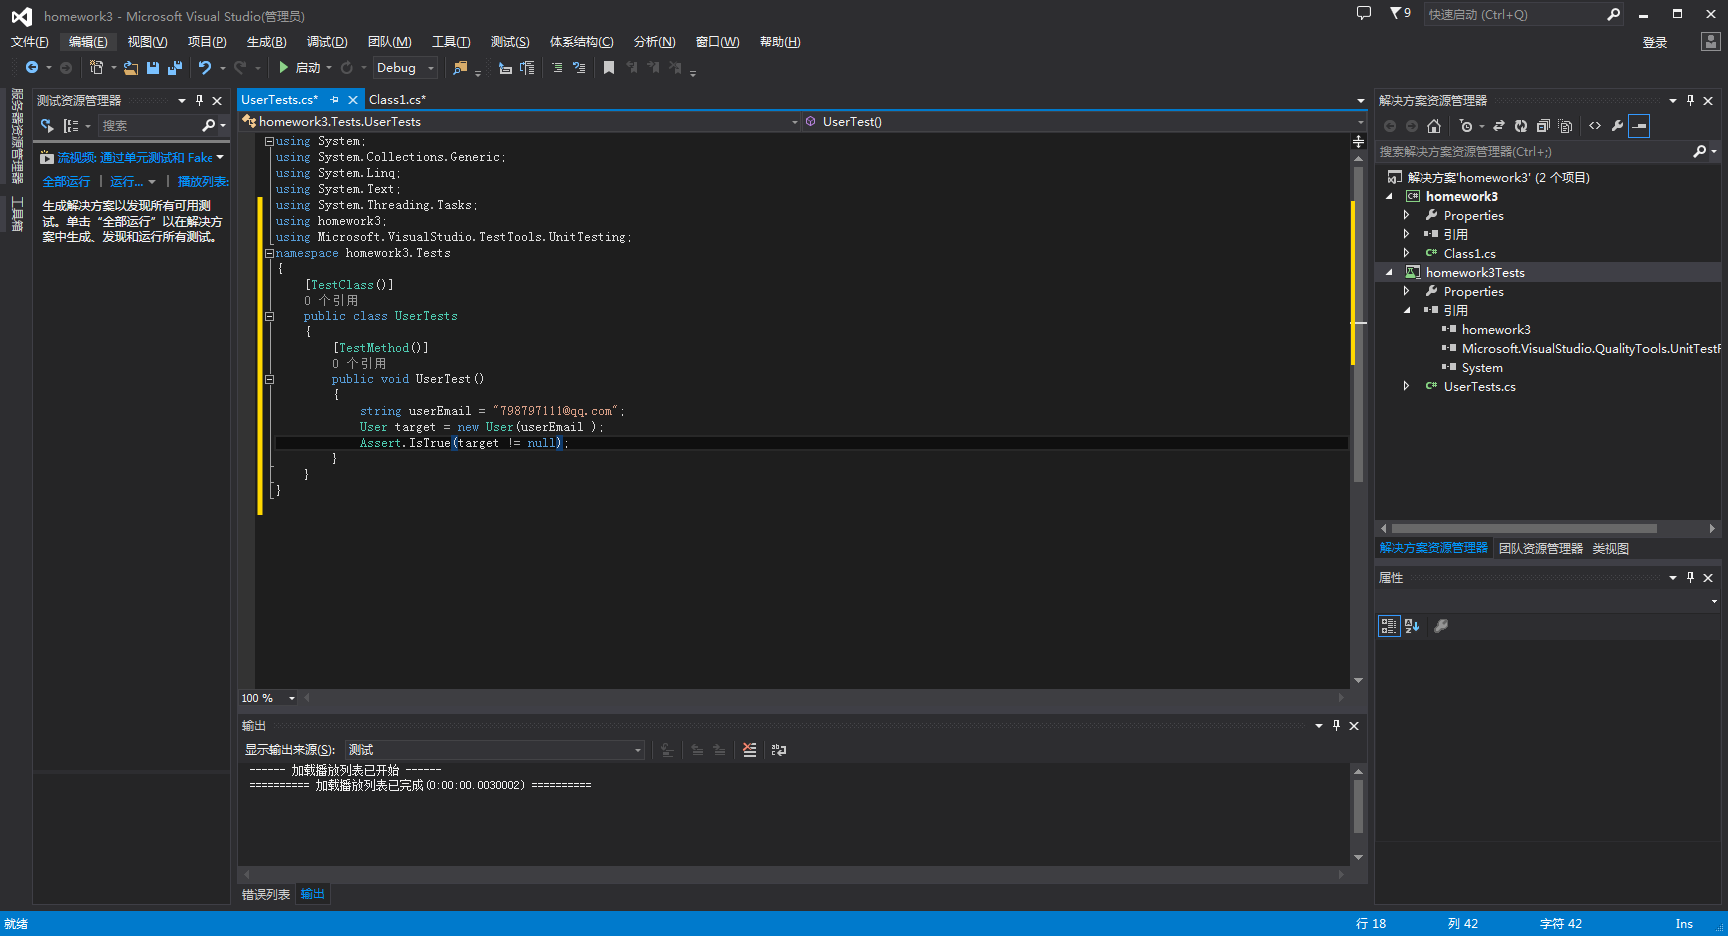This screenshot has width=1728, height=936.
Task: Comment out selected lines icon
Action: click(557, 68)
